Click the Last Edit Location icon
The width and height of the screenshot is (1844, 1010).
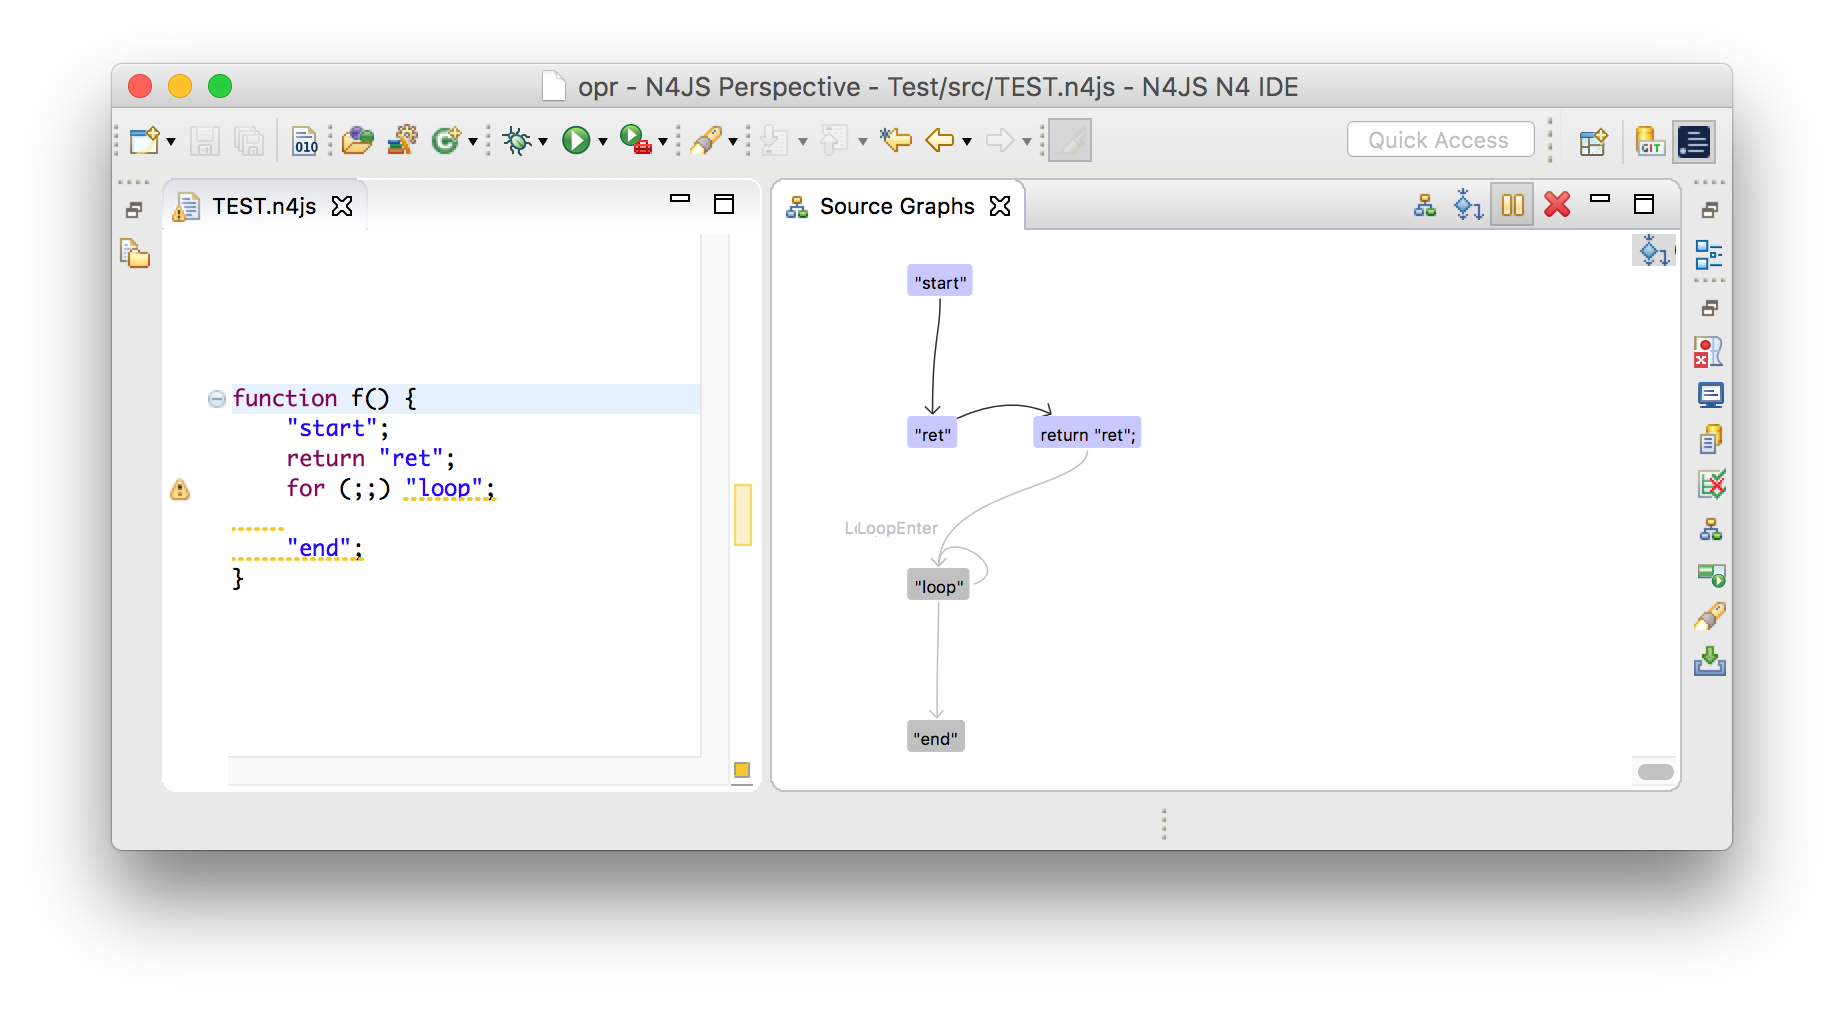(896, 141)
